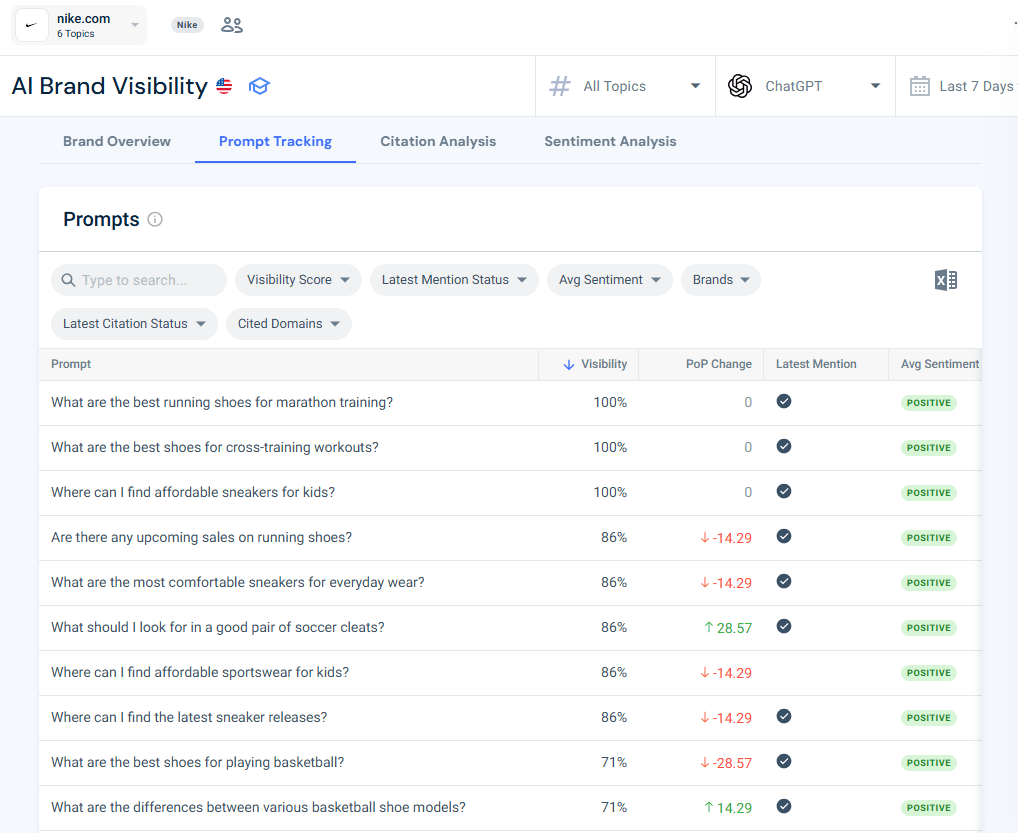Sort by the PoP Change column header
Viewport: 1018px width, 833px height.
coord(719,364)
